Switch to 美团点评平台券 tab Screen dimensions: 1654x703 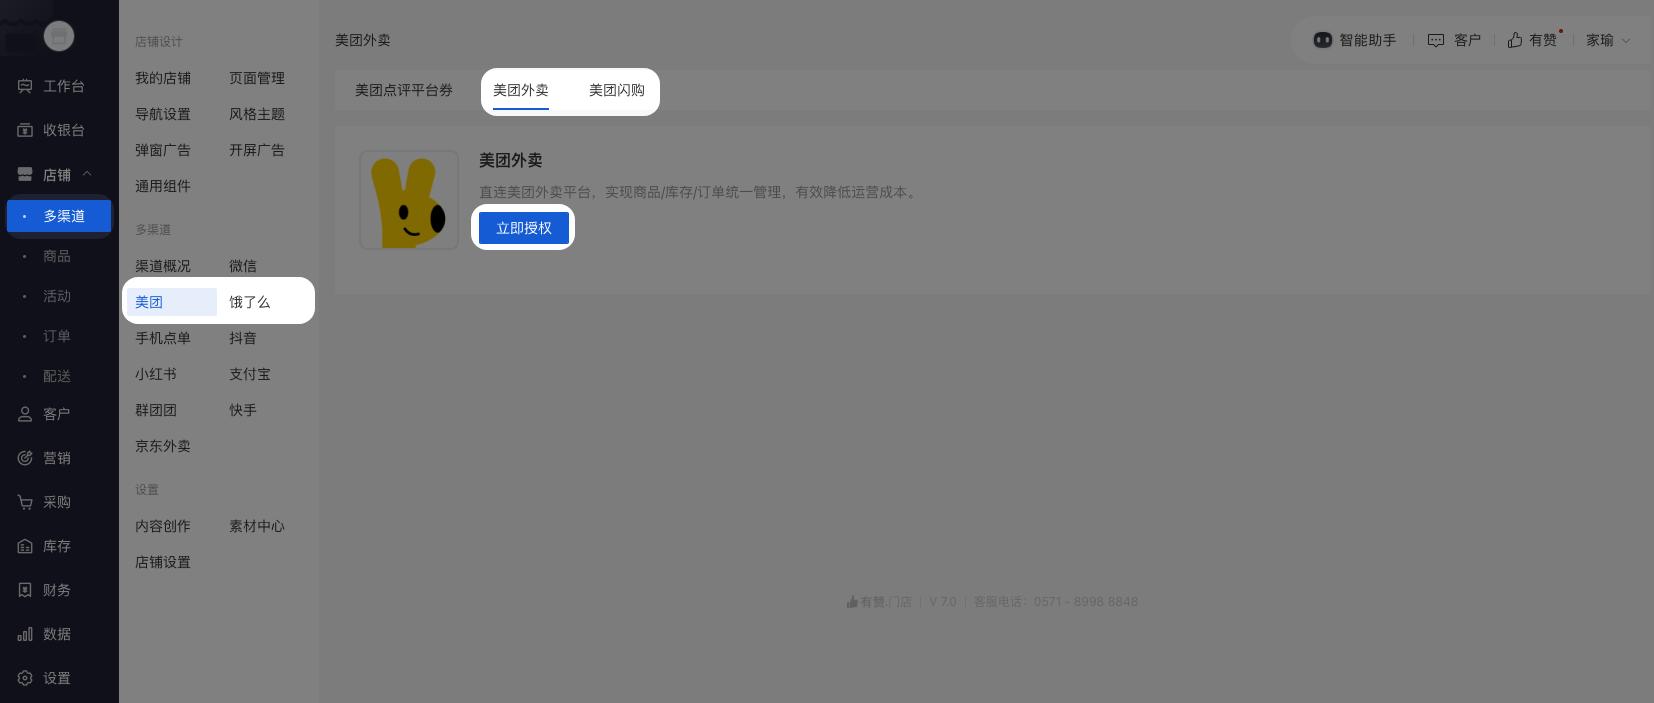[403, 90]
